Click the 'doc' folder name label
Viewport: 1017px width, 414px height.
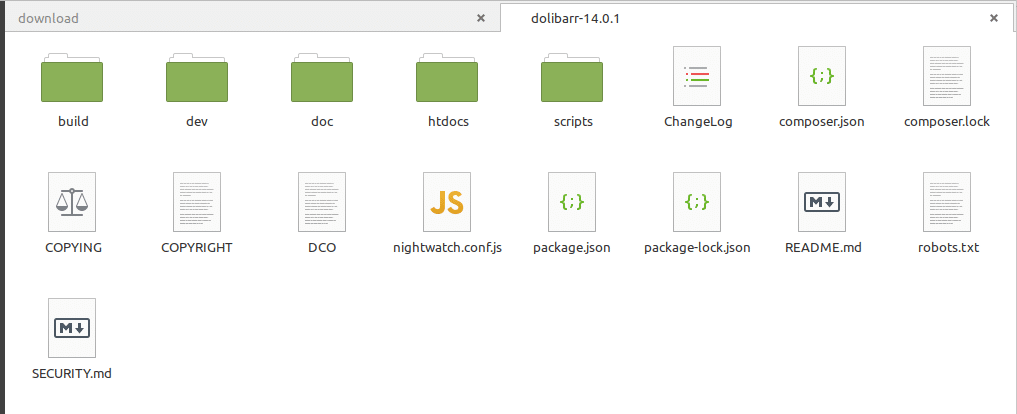pyautogui.click(x=322, y=121)
